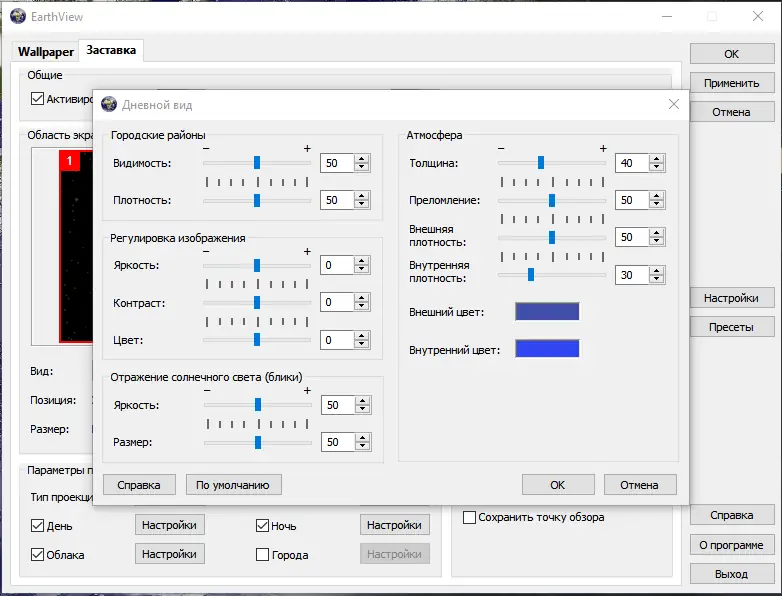Click Внутренняя плотность value field showing 30
This screenshot has width=782, height=596.
point(632,275)
